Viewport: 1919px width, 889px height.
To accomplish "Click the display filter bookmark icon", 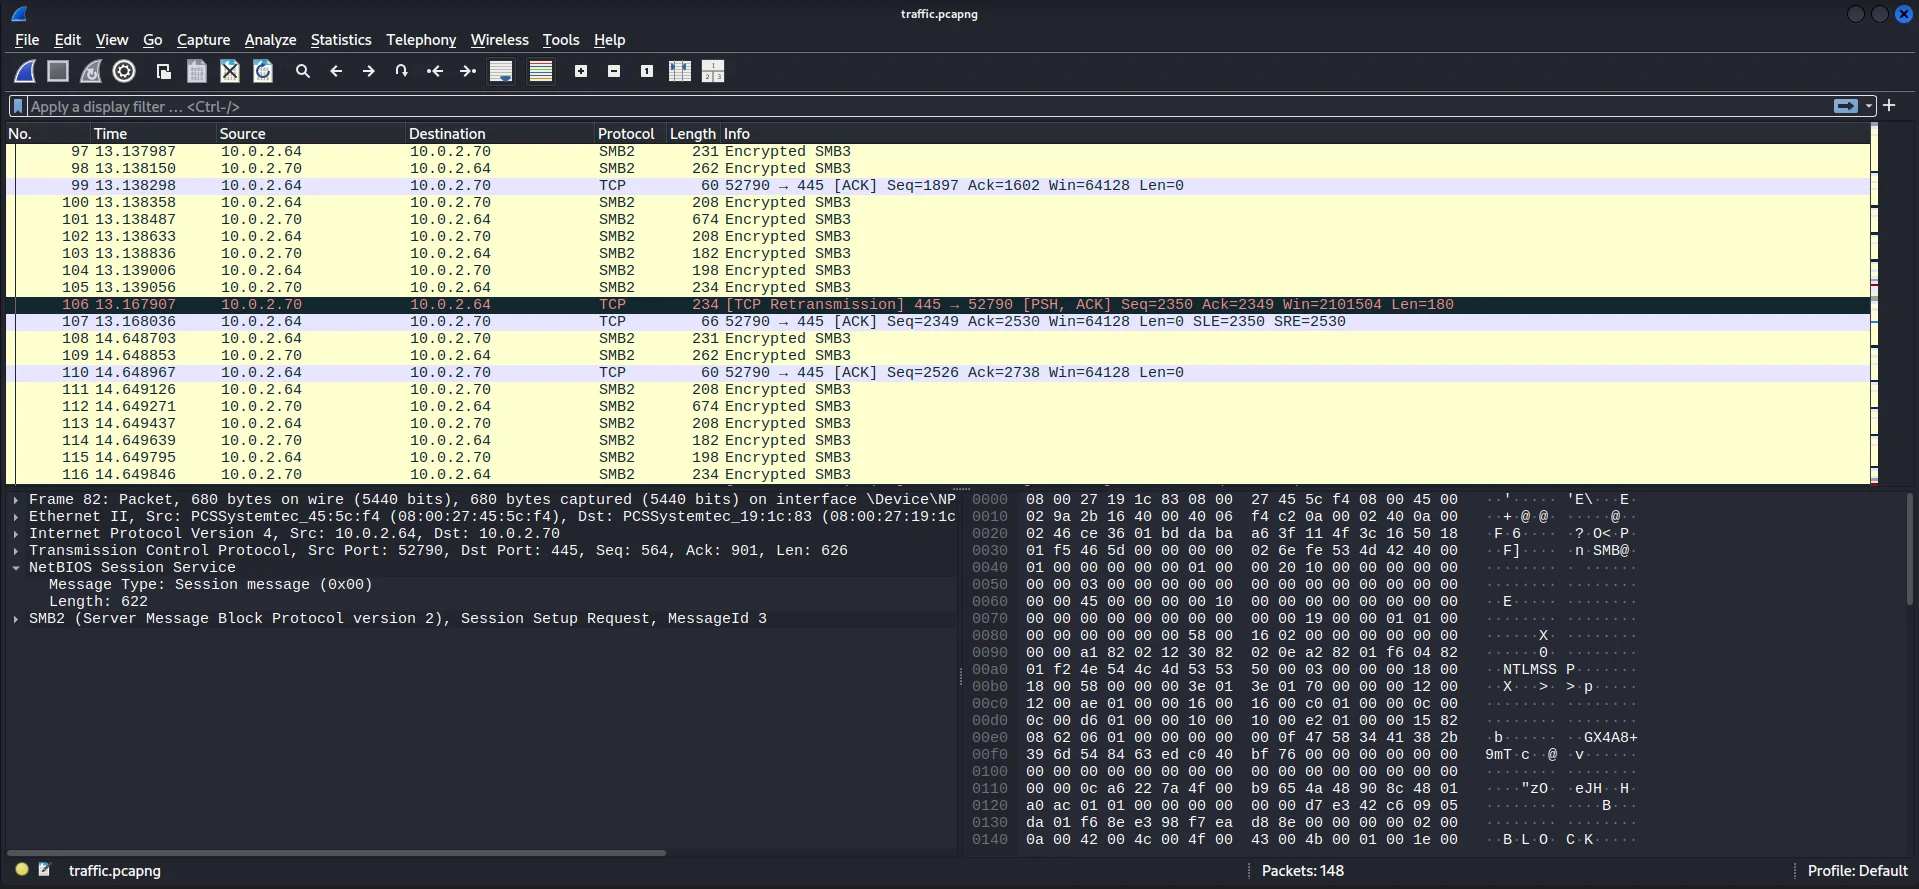I will 18,106.
